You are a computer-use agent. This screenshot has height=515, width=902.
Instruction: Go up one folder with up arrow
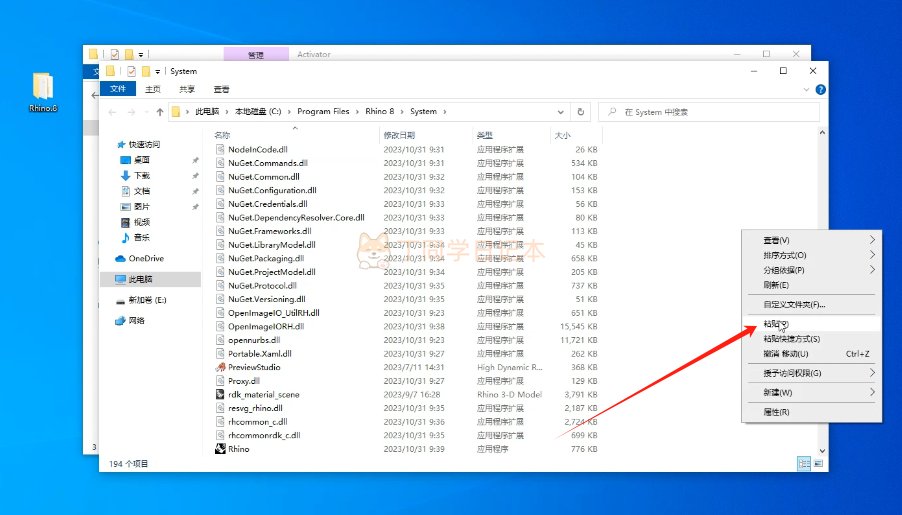pyautogui.click(x=159, y=112)
